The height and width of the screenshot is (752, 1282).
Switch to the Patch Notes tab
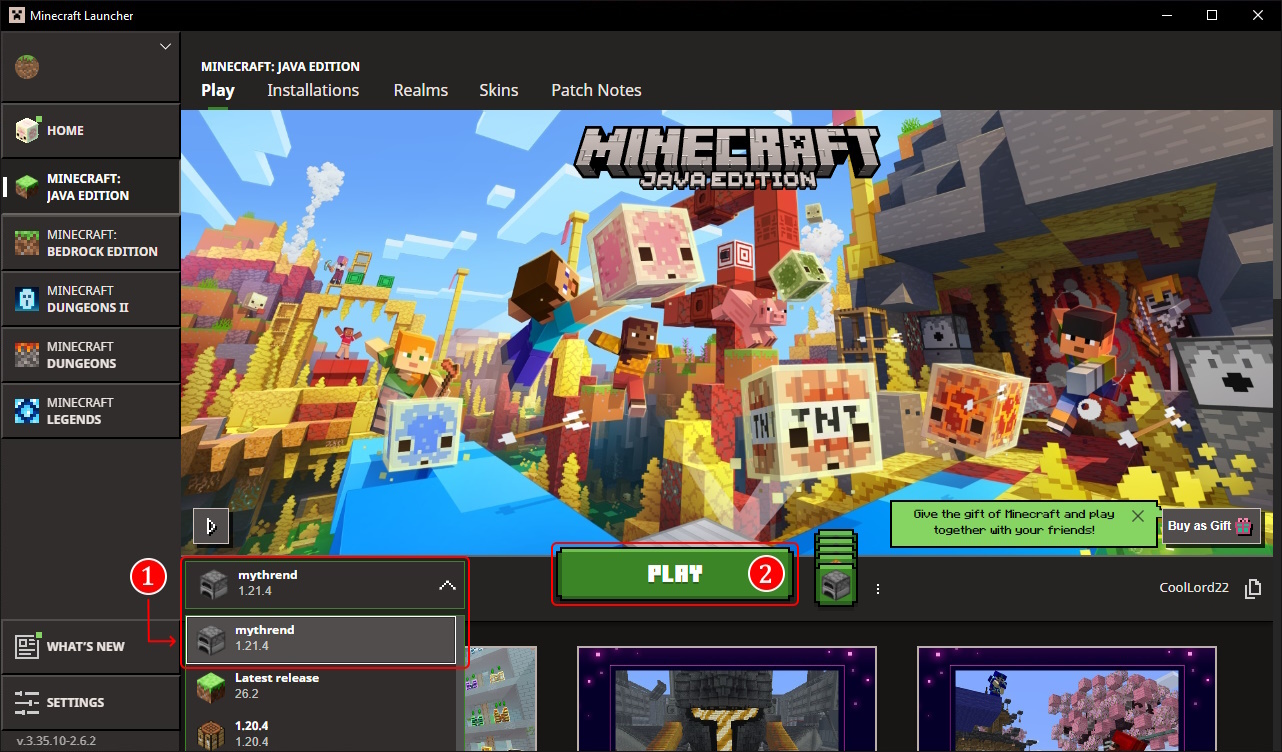[596, 90]
